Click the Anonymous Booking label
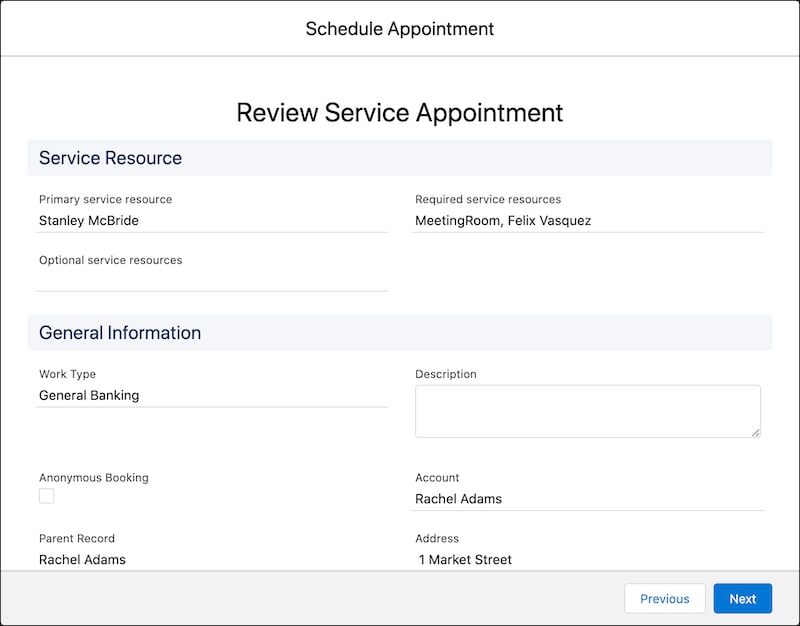This screenshot has width=800, height=626. pyautogui.click(x=94, y=478)
